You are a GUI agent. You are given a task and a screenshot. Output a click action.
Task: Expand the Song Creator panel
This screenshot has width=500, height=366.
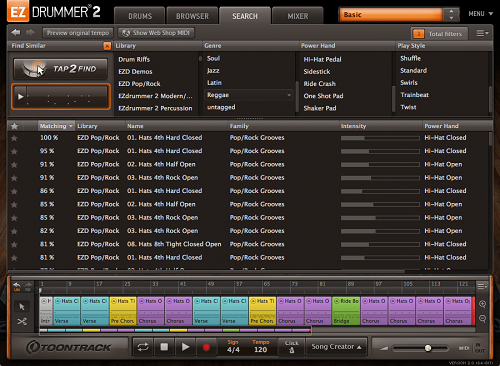tap(337, 347)
